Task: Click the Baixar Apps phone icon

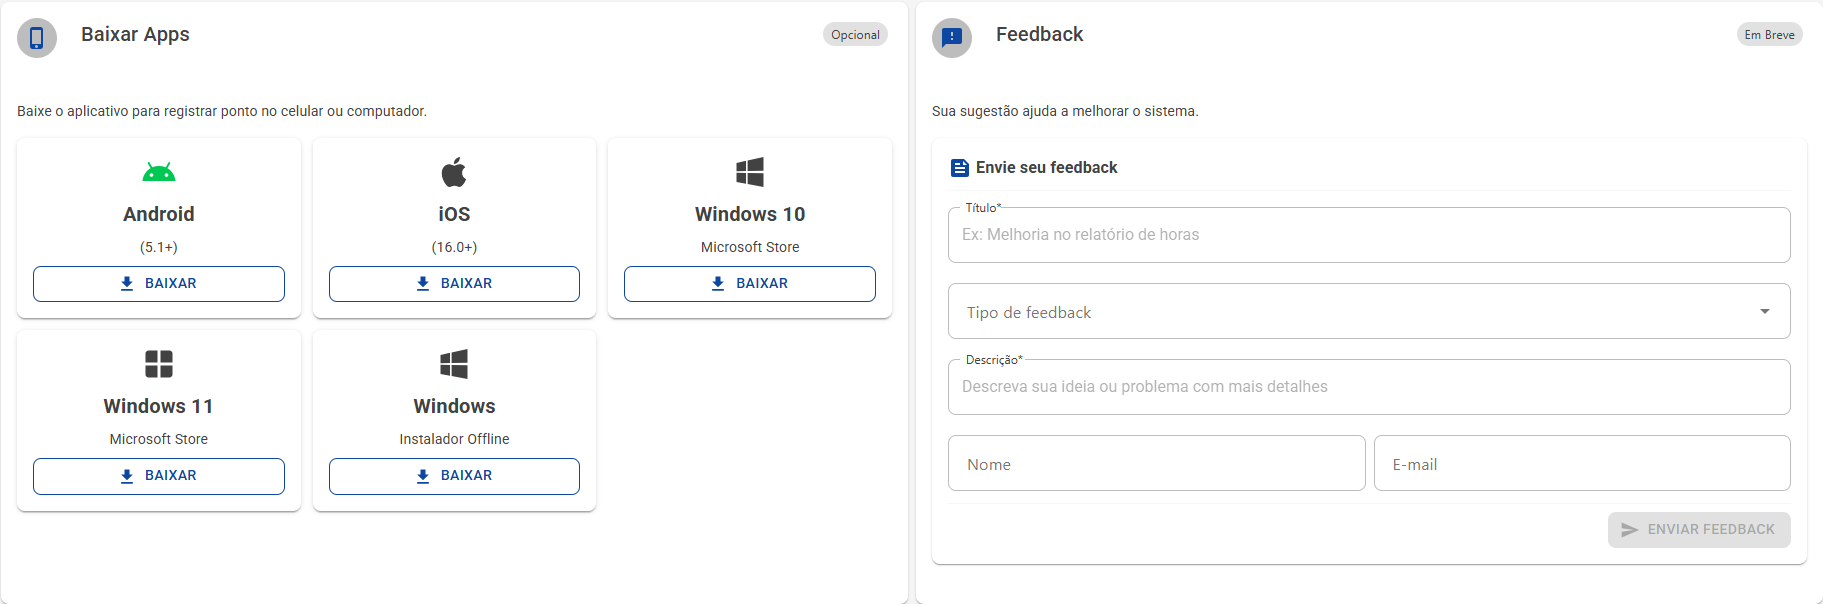Action: coord(37,38)
